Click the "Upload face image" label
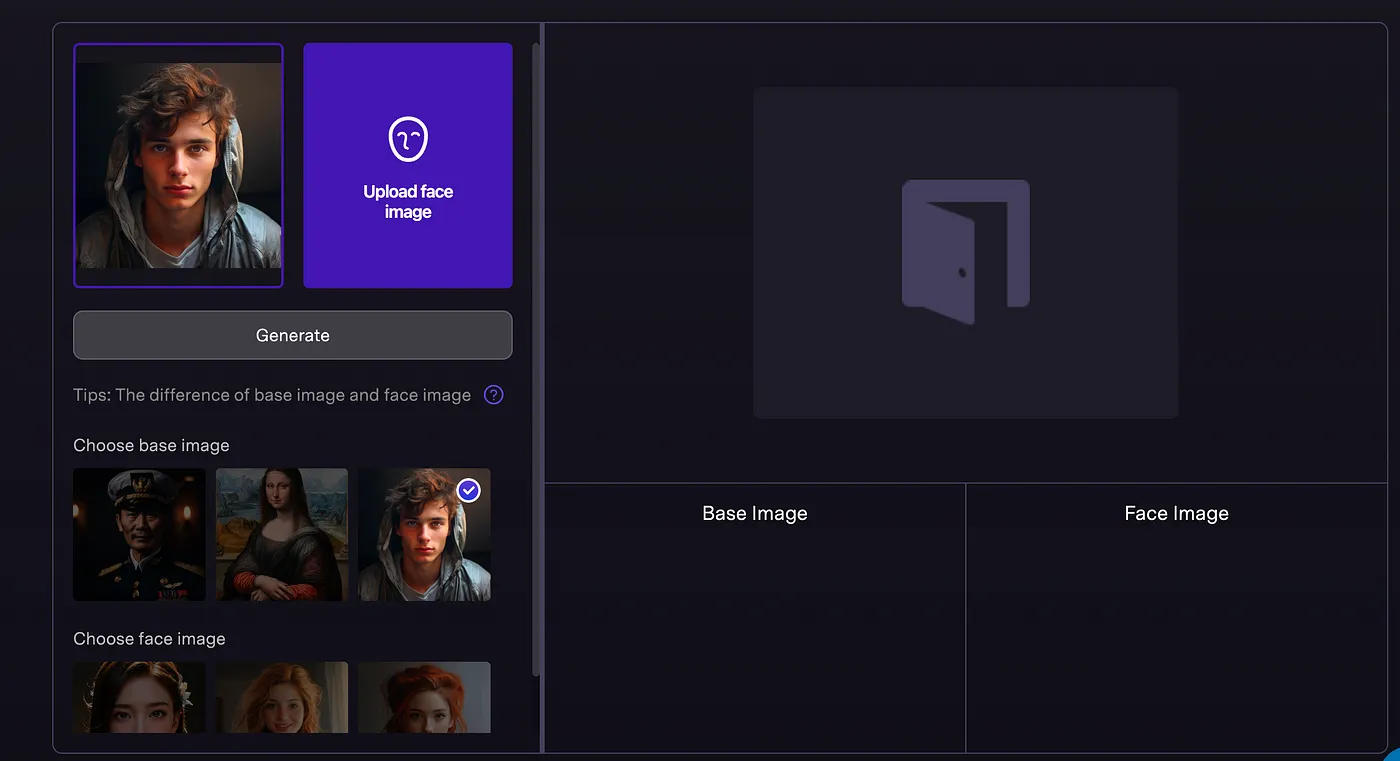Screen dimensions: 1400x761 coord(408,202)
